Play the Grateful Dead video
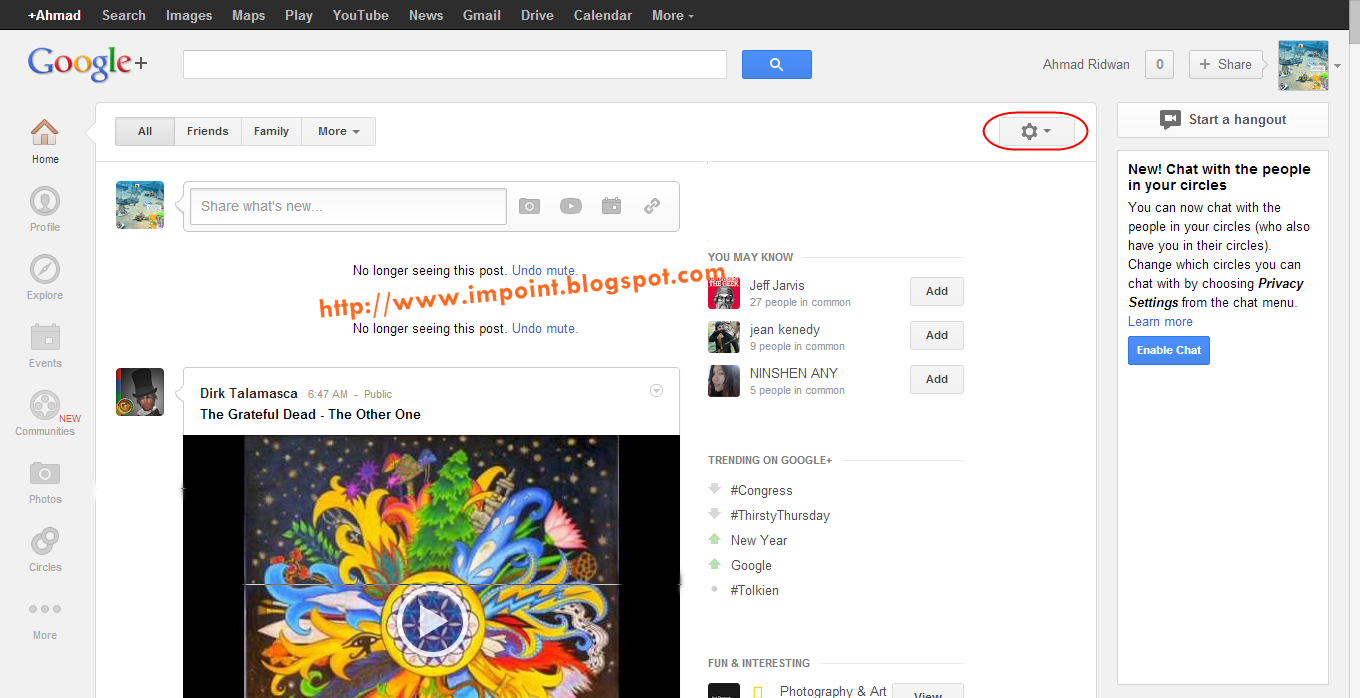Screen dimensions: 1360x698 tap(432, 621)
